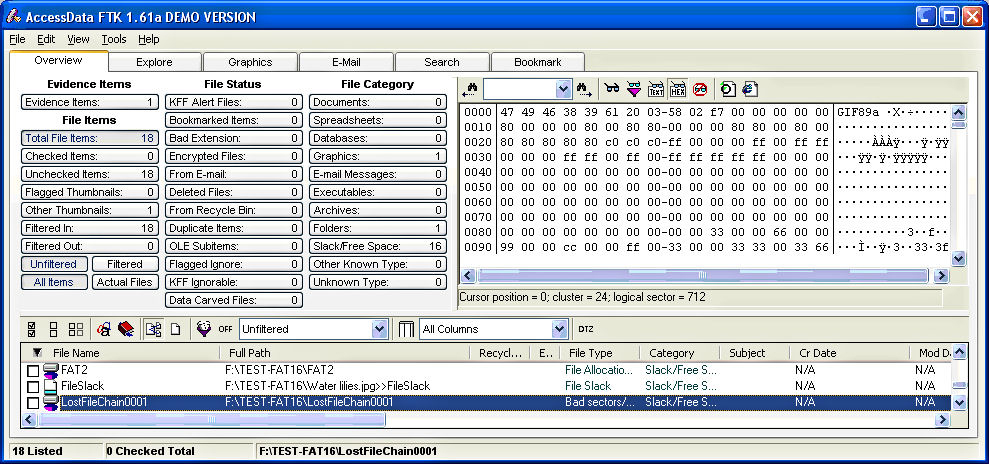Viewport: 989px width, 464px height.
Task: Click the Slack/Free Space category button
Action: [x=377, y=246]
